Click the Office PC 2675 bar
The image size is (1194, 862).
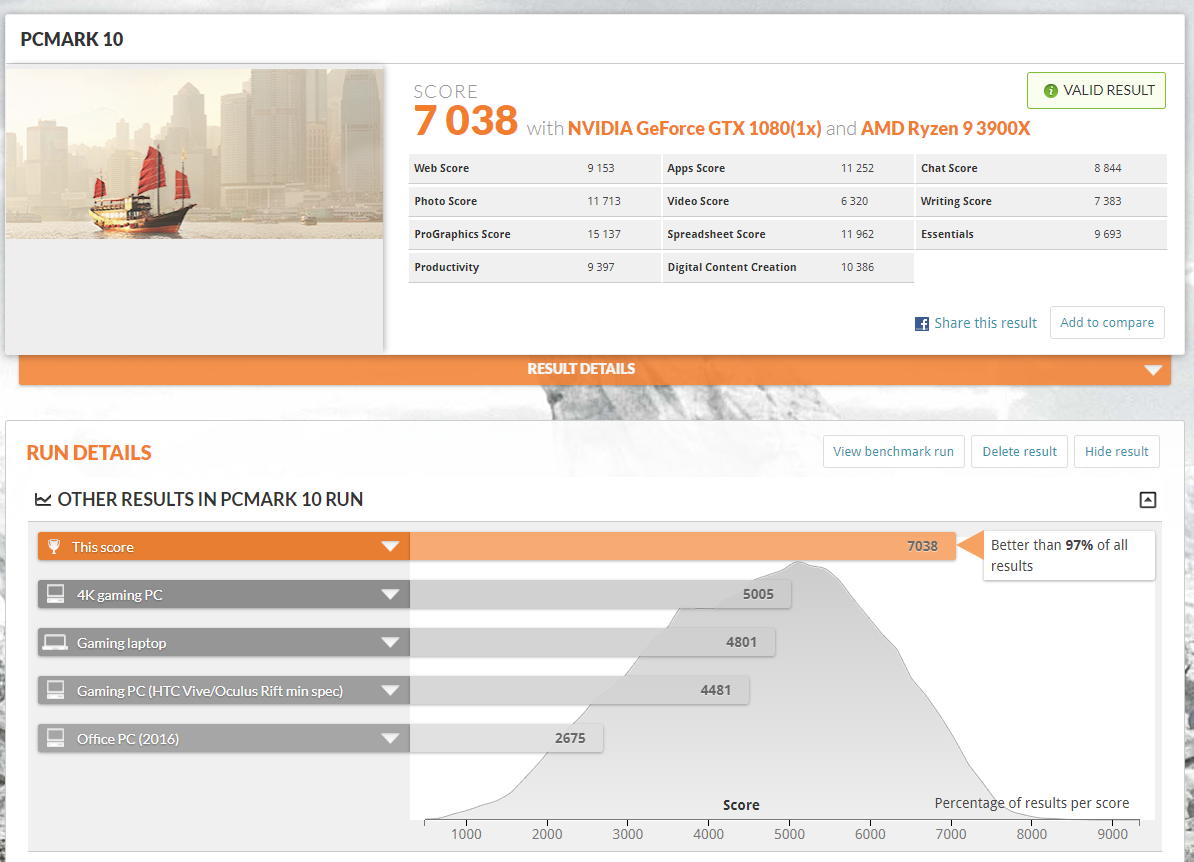pyautogui.click(x=506, y=738)
